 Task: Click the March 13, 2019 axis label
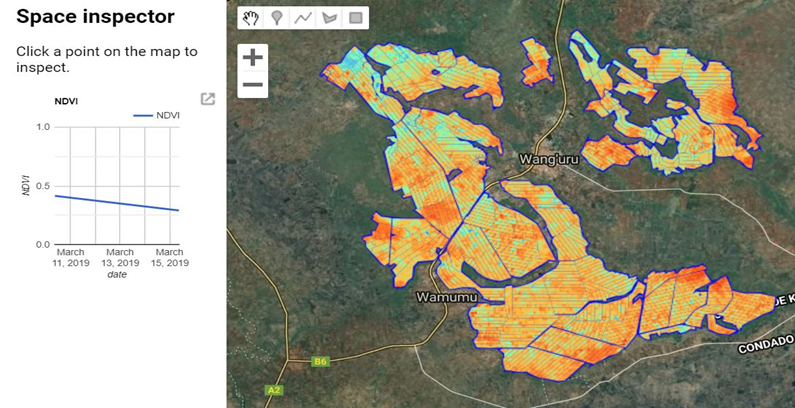tap(120, 257)
